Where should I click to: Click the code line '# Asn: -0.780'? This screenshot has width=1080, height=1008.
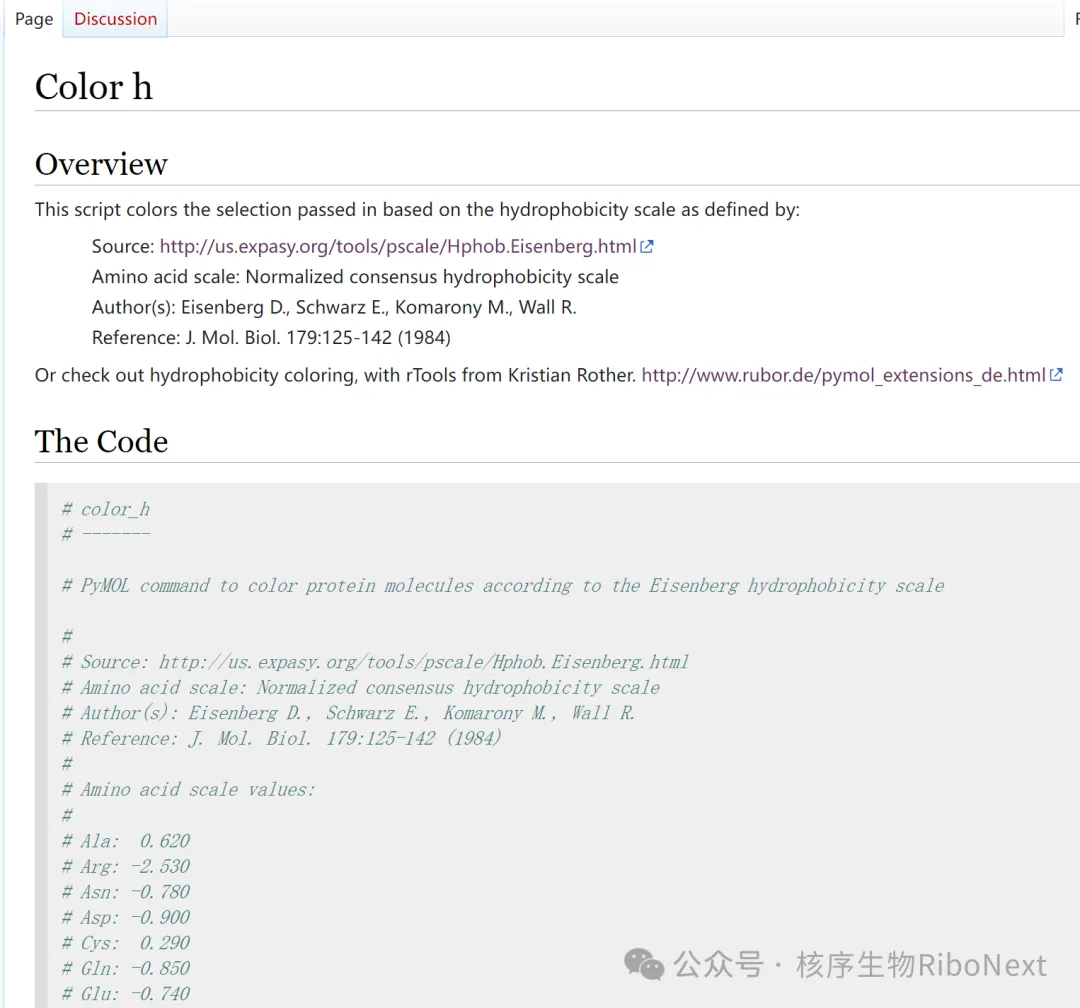pos(125,892)
